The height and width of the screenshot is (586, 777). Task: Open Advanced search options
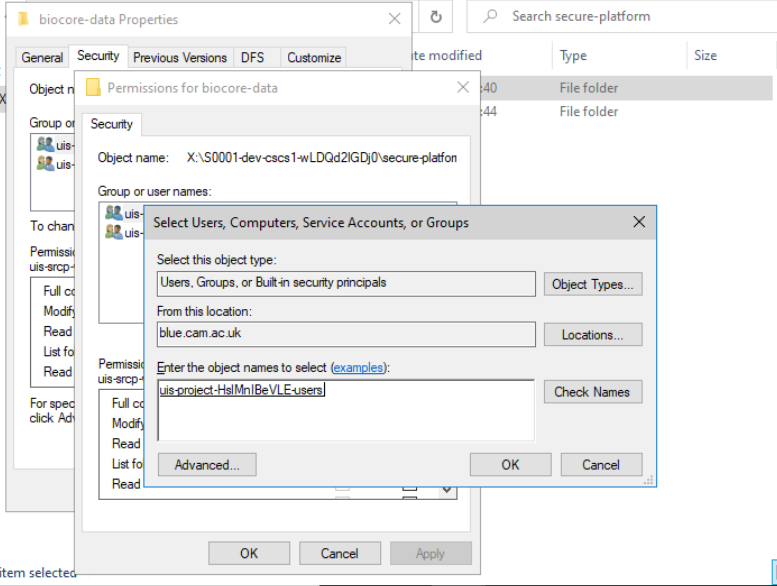[207, 465]
